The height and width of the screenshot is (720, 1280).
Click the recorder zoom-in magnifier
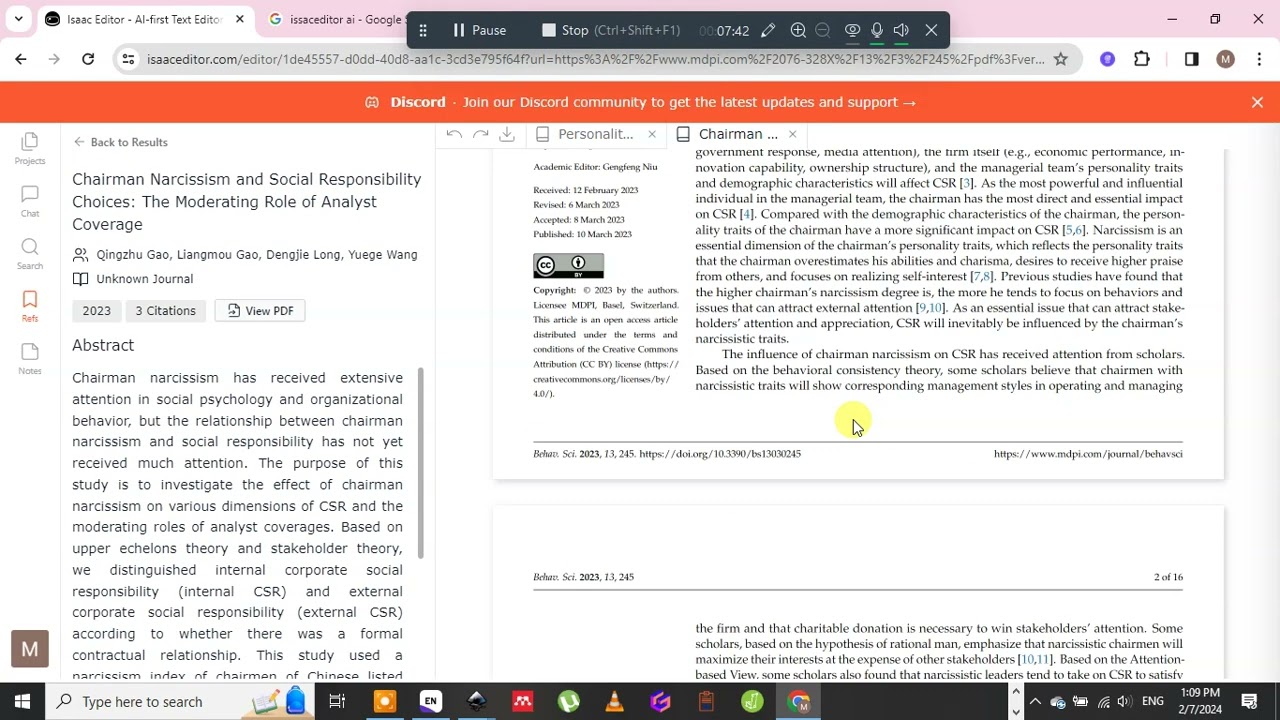pyautogui.click(x=798, y=30)
